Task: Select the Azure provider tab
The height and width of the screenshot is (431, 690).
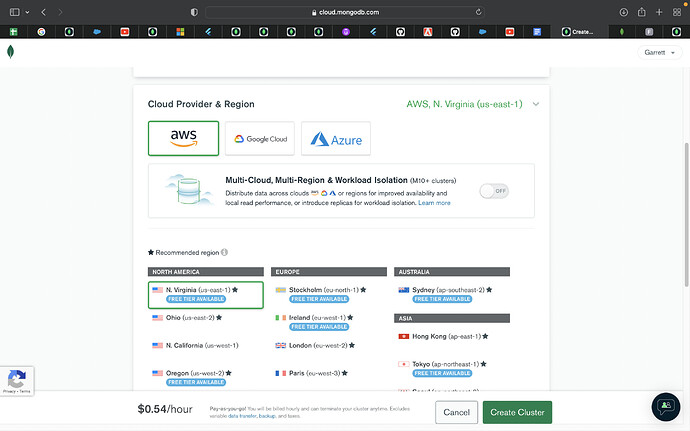Action: [x=335, y=139]
